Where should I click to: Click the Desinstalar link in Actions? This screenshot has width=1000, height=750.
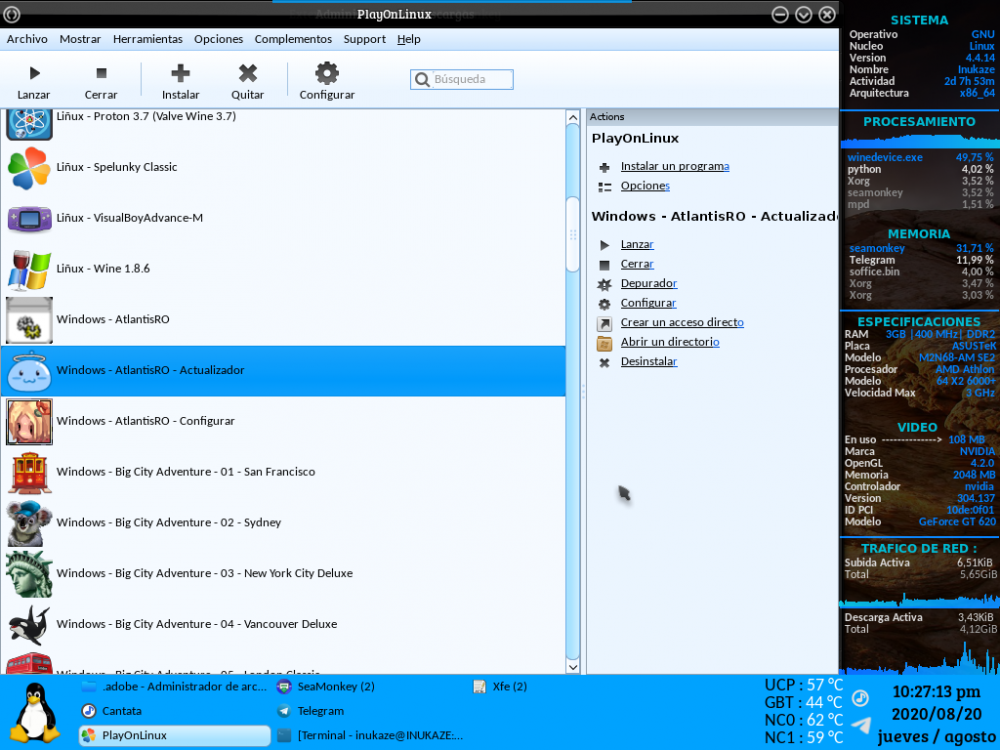tap(648, 362)
